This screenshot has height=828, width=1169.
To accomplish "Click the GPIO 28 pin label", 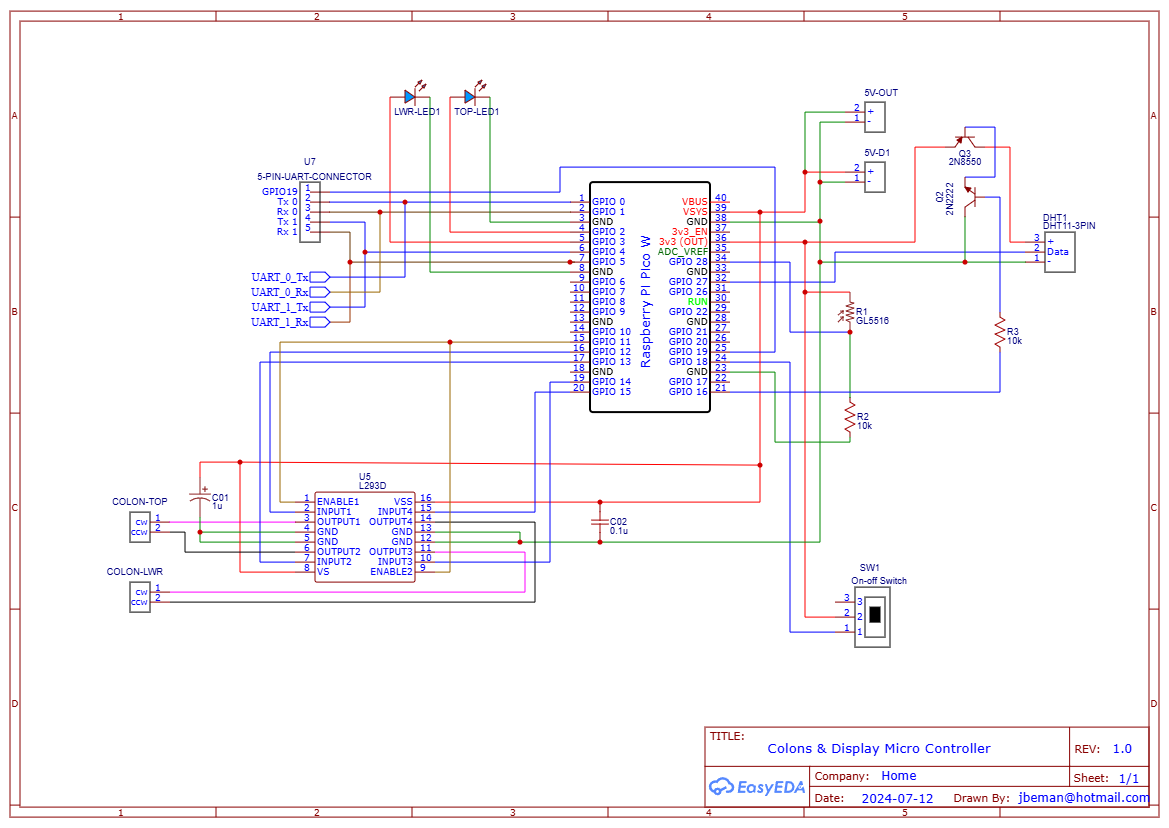I will pos(687,262).
